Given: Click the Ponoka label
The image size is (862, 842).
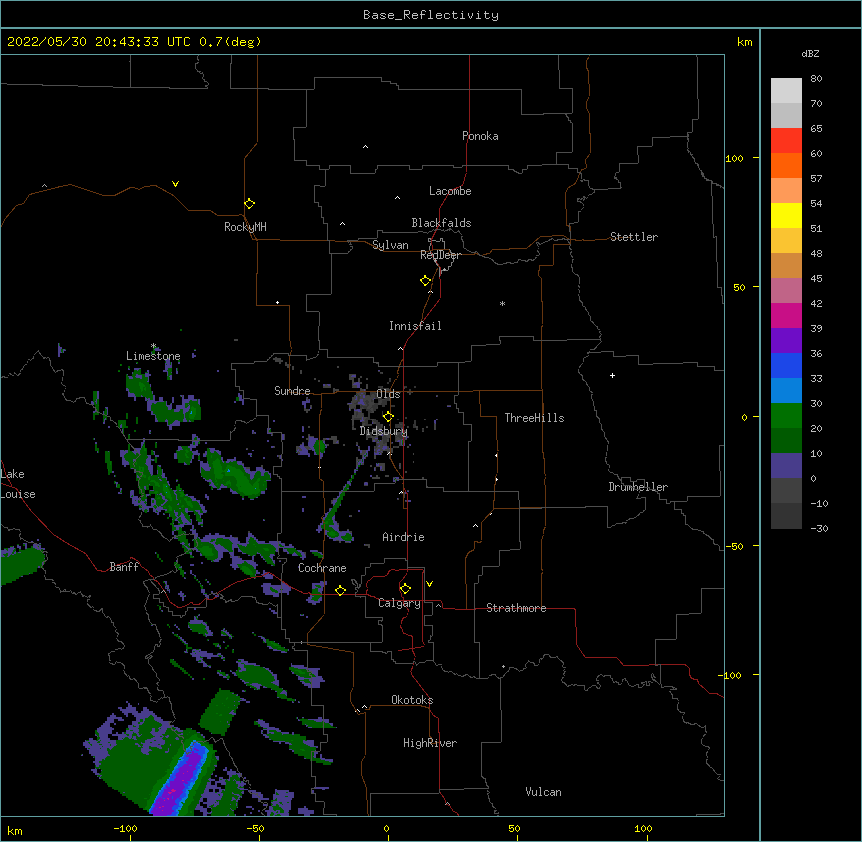Looking at the screenshot, I should [480, 136].
